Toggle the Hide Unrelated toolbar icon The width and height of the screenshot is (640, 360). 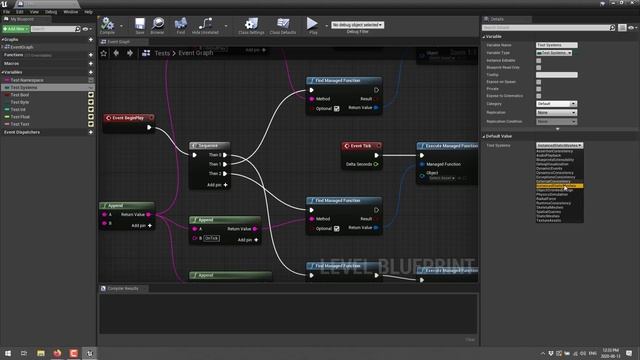(x=205, y=24)
